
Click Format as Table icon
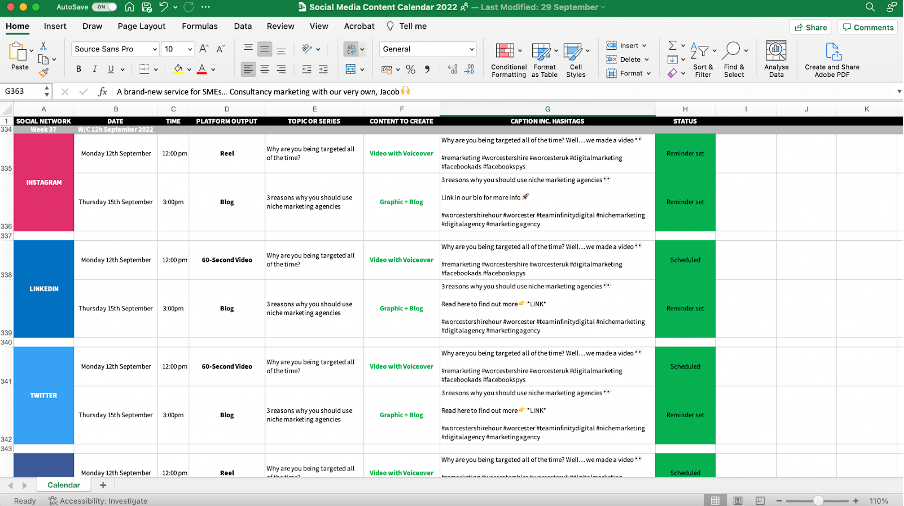tap(544, 59)
